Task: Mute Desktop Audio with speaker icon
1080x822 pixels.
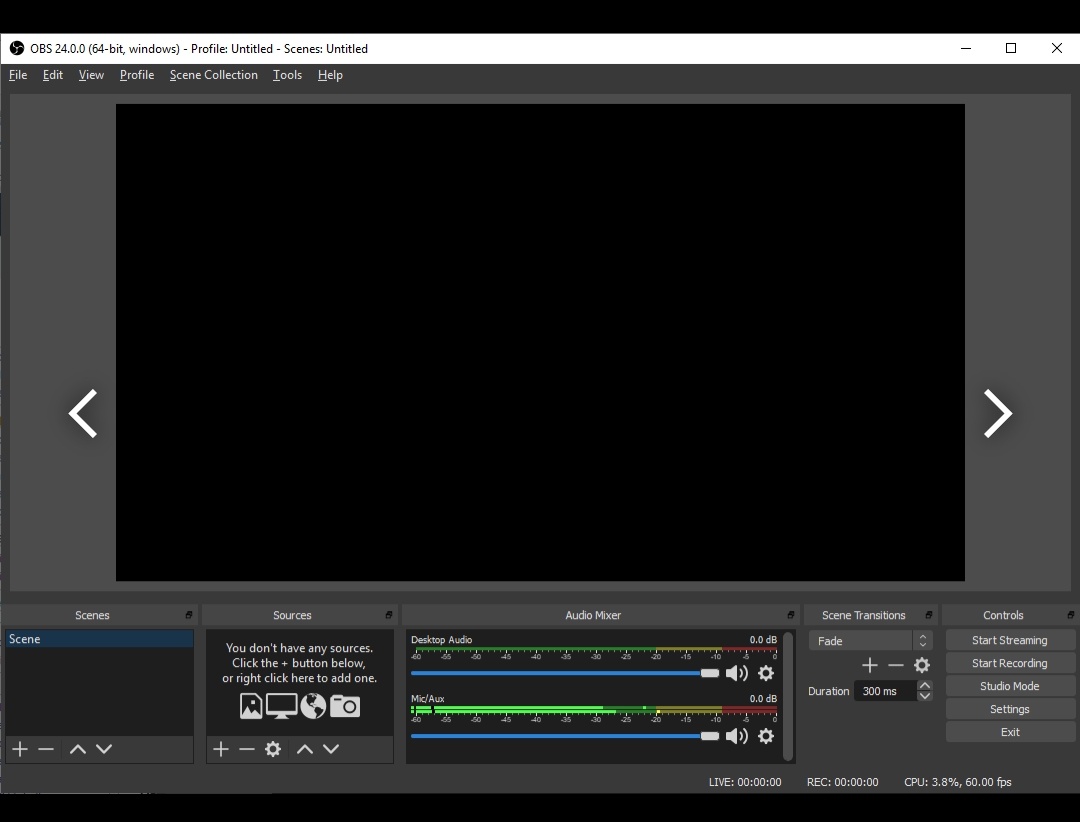Action: point(737,673)
